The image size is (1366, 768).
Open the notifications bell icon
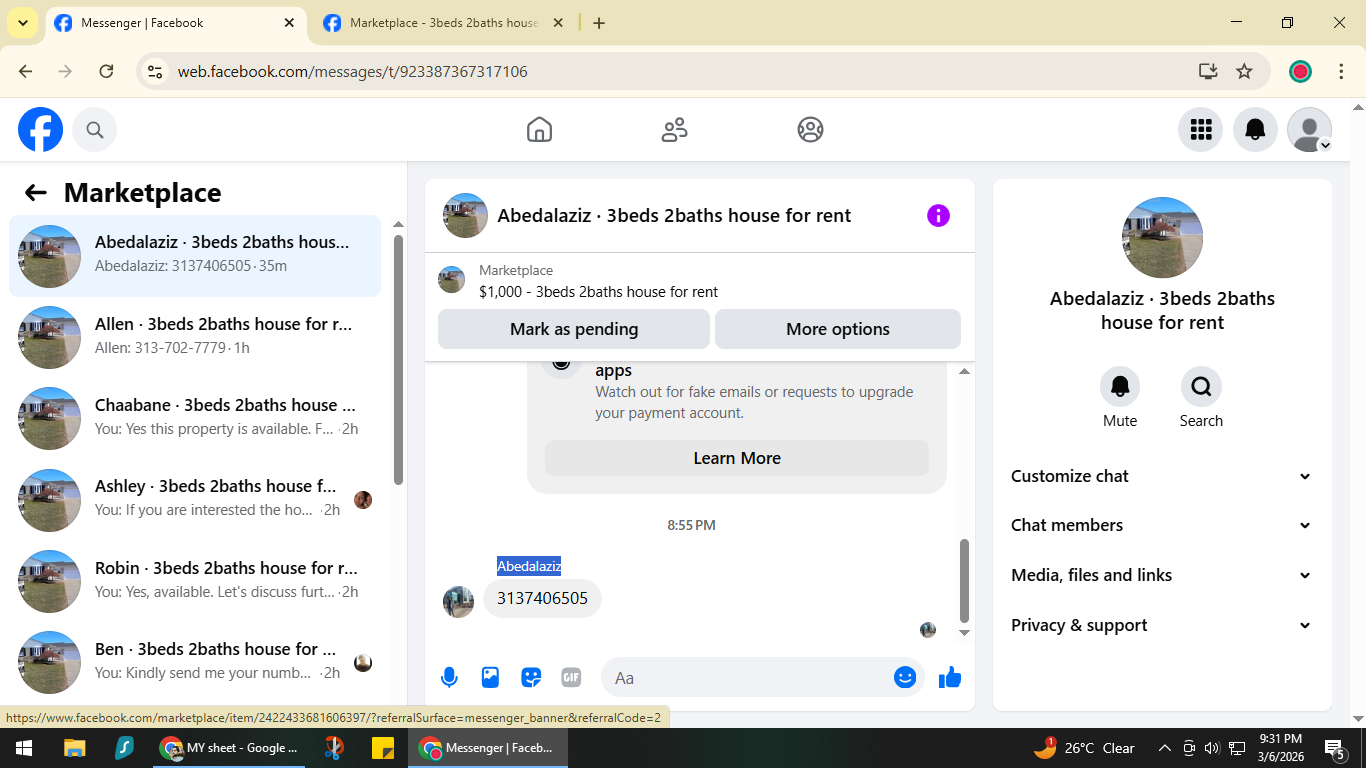click(1255, 130)
